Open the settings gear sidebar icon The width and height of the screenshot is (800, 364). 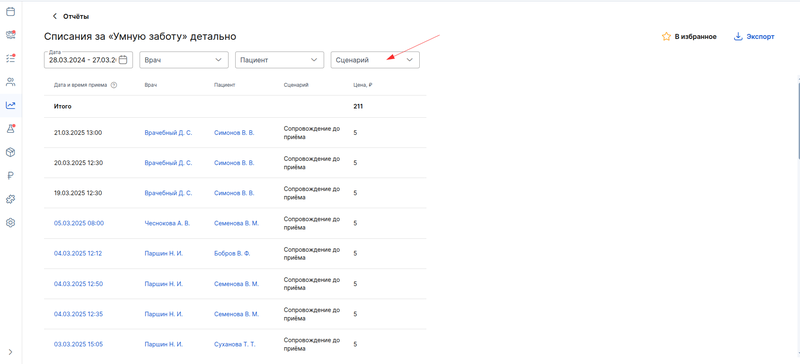(x=10, y=223)
